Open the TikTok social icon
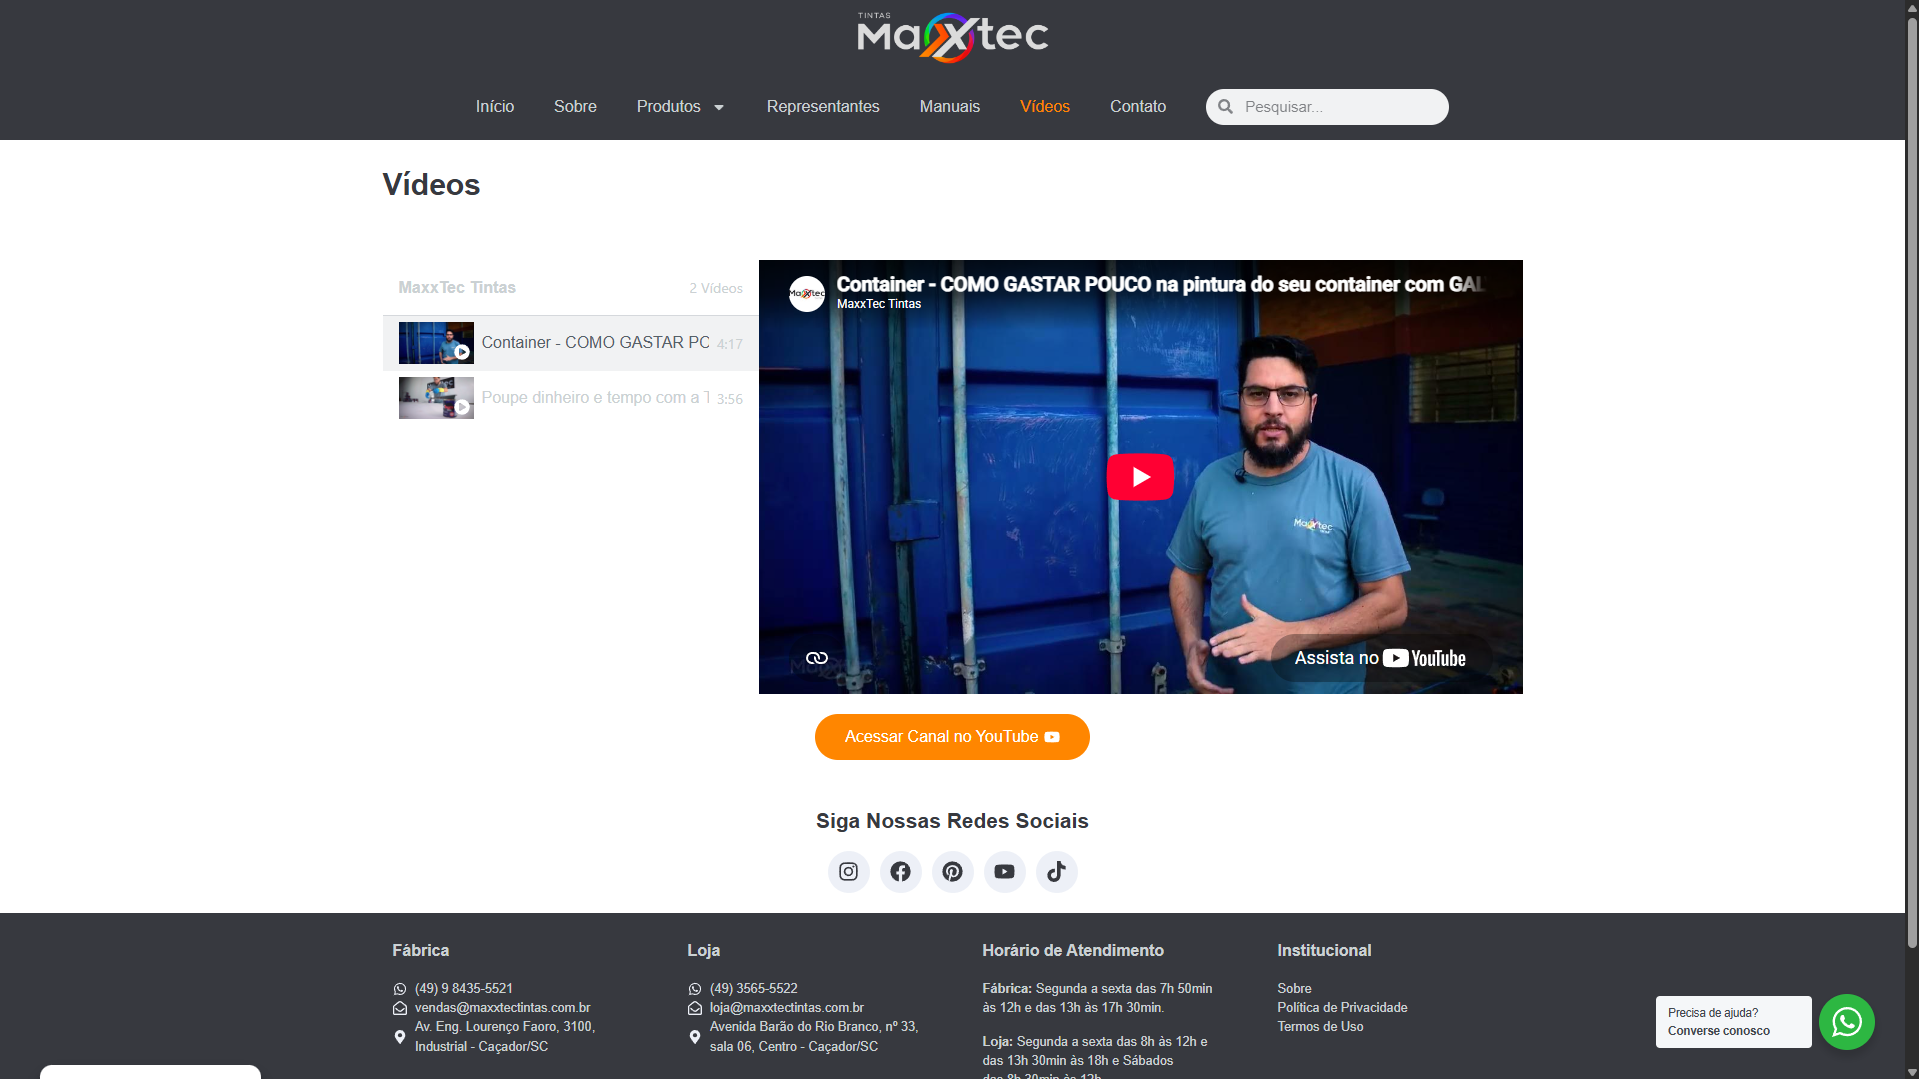The height and width of the screenshot is (1079, 1919). point(1056,872)
